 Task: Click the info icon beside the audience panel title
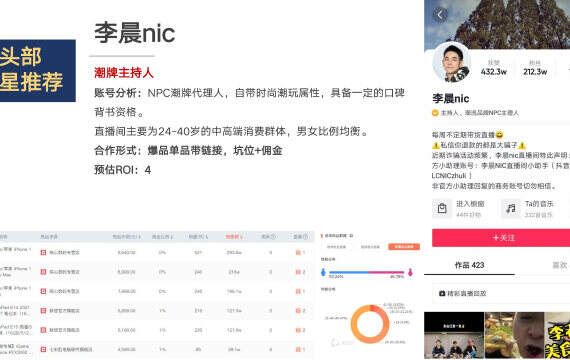351,236
